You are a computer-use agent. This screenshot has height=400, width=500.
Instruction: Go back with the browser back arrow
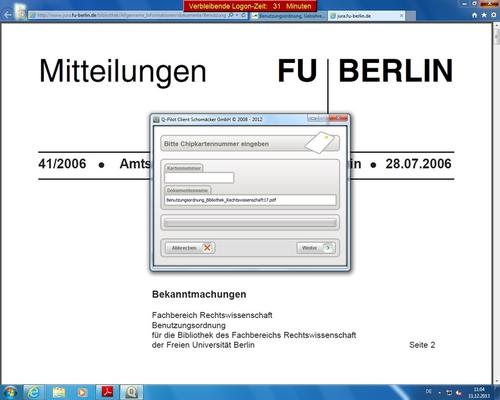coord(8,15)
